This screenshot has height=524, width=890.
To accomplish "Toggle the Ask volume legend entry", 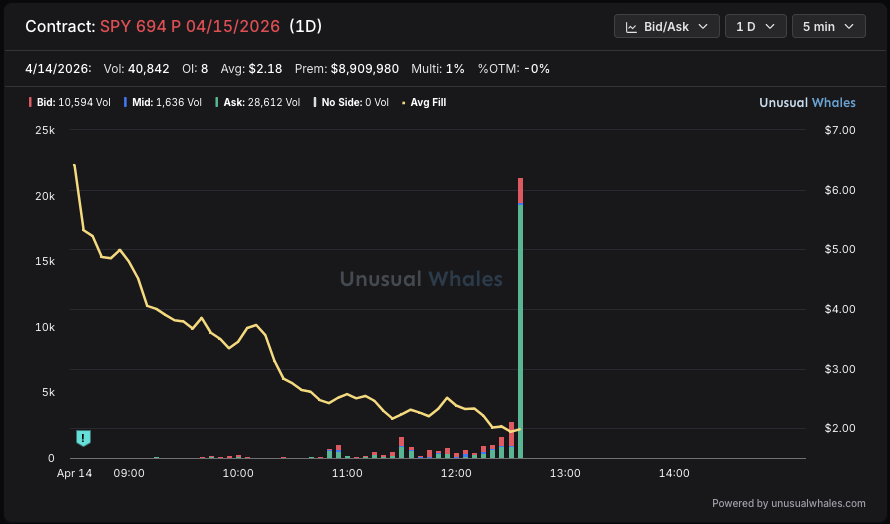I will click(x=258, y=103).
